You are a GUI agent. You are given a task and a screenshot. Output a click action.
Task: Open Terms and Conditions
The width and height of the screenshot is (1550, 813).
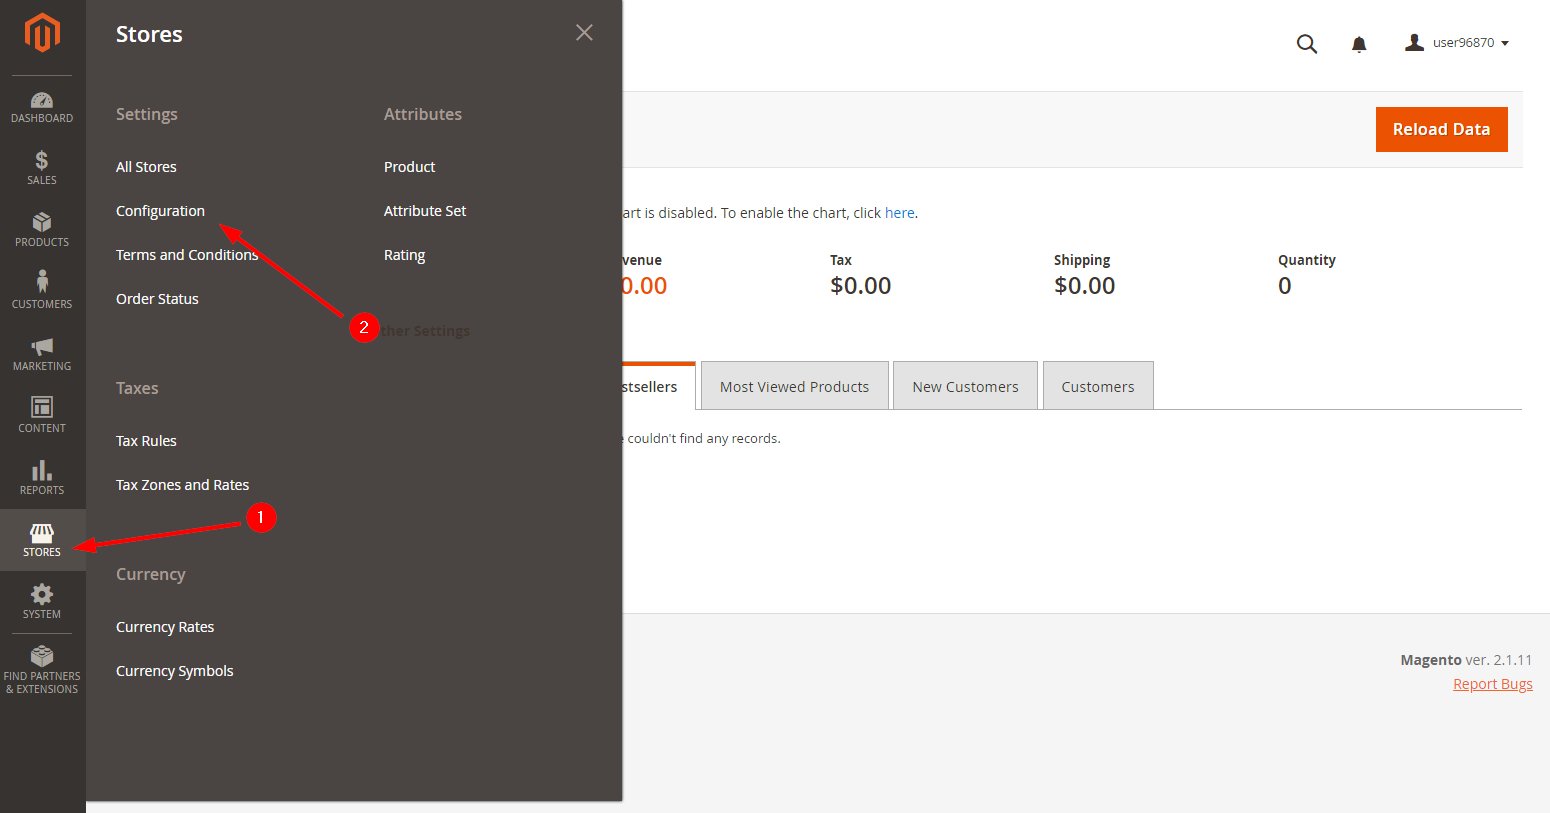[x=187, y=255]
